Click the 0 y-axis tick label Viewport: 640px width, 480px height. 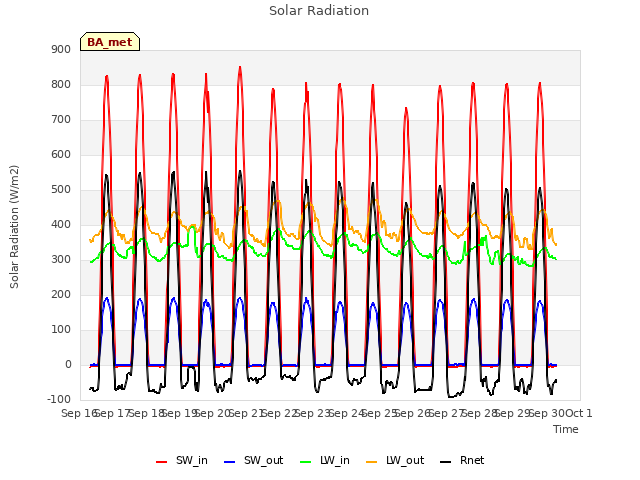coord(68,365)
